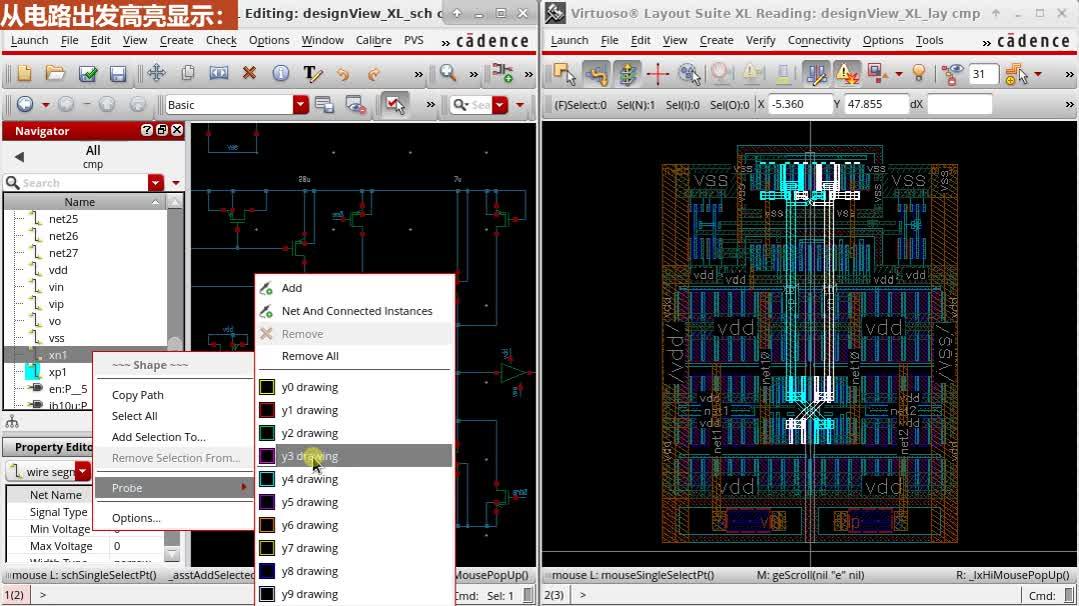Screen dimensions: 1079x606
Task: Open the wire segment type dropdown in Property Editor
Action: point(83,471)
